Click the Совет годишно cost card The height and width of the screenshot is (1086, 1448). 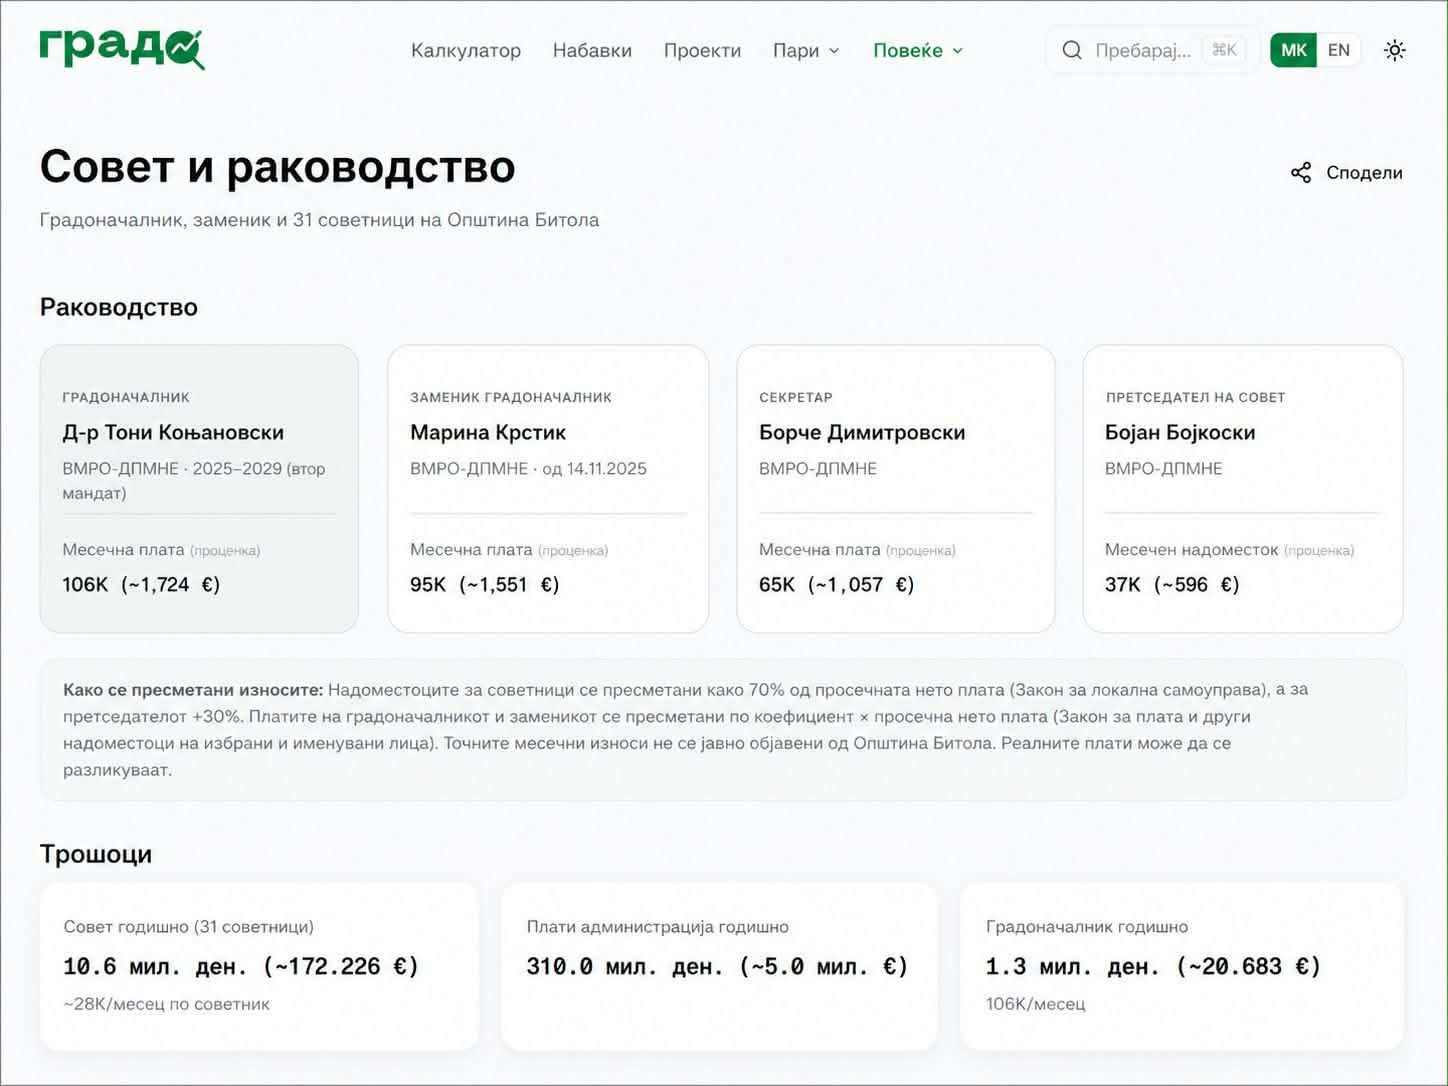tap(259, 965)
